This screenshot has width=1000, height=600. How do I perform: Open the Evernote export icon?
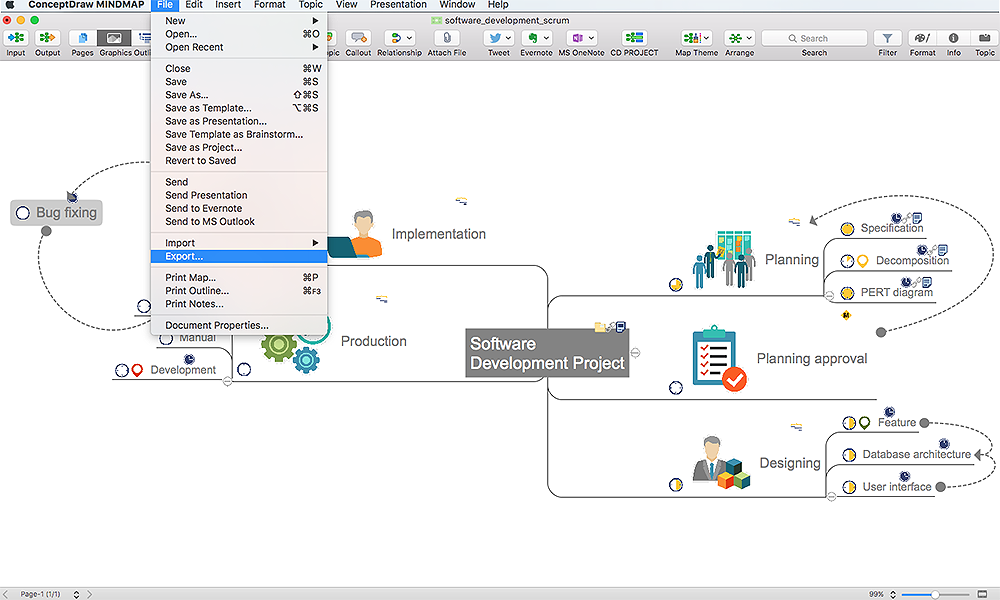(x=536, y=38)
